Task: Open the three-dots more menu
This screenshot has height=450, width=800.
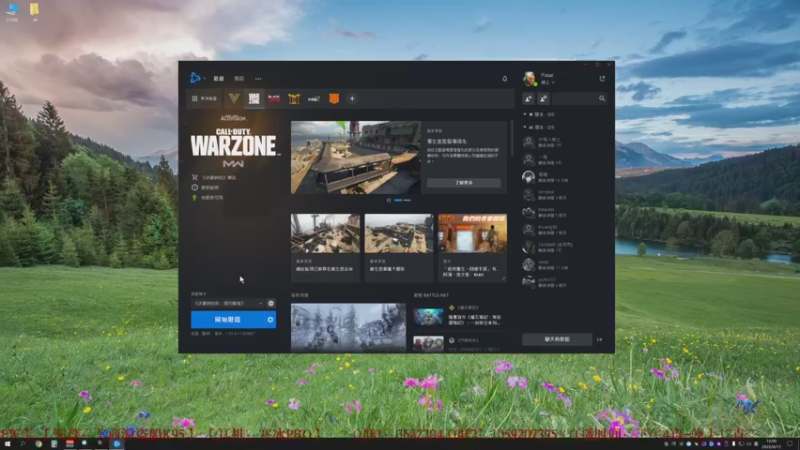Action: (258, 79)
